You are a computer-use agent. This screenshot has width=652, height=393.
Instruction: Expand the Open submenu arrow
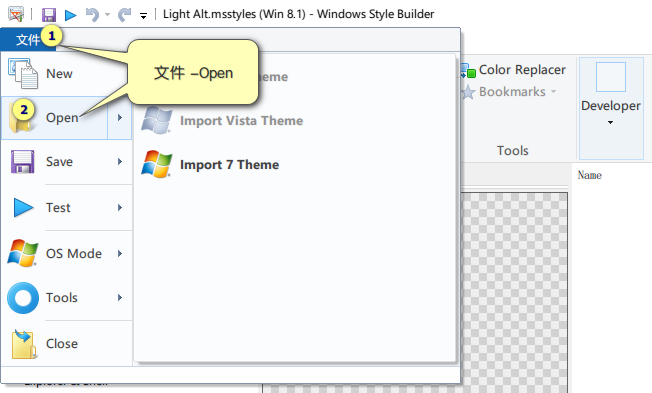[120, 118]
